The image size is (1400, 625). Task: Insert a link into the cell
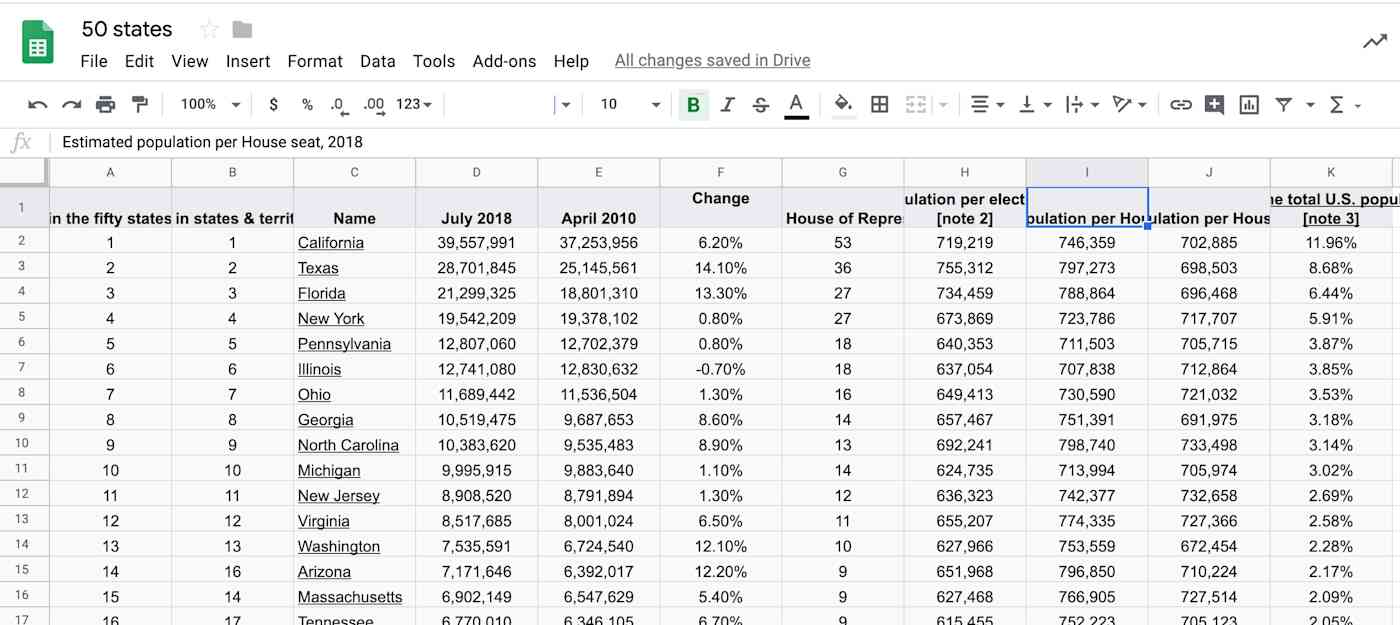[1181, 104]
